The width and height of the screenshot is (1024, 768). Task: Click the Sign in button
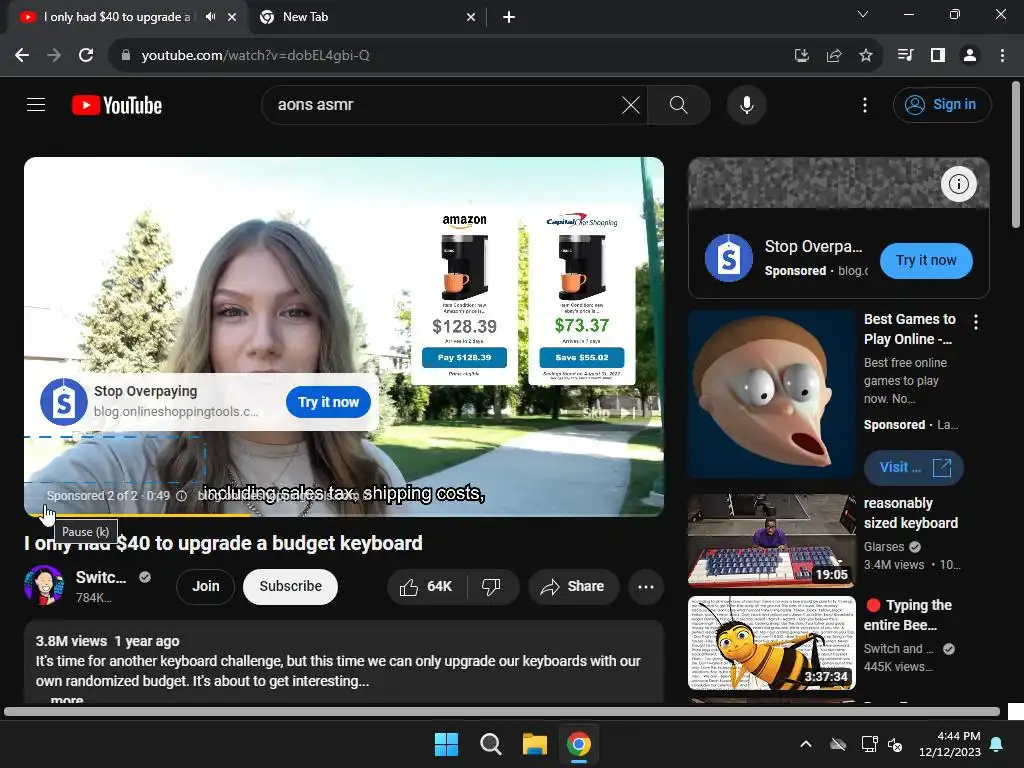click(942, 104)
